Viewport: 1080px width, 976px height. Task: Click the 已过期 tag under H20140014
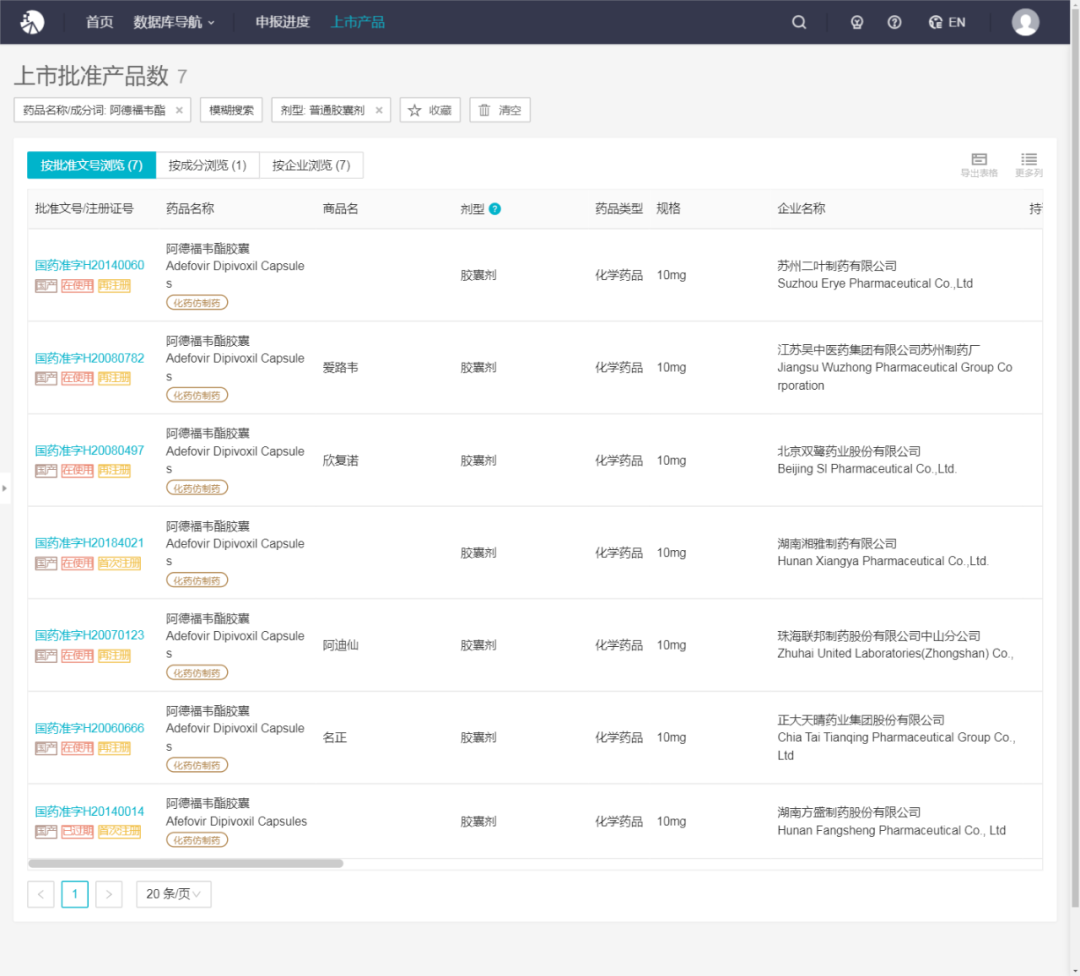(77, 831)
